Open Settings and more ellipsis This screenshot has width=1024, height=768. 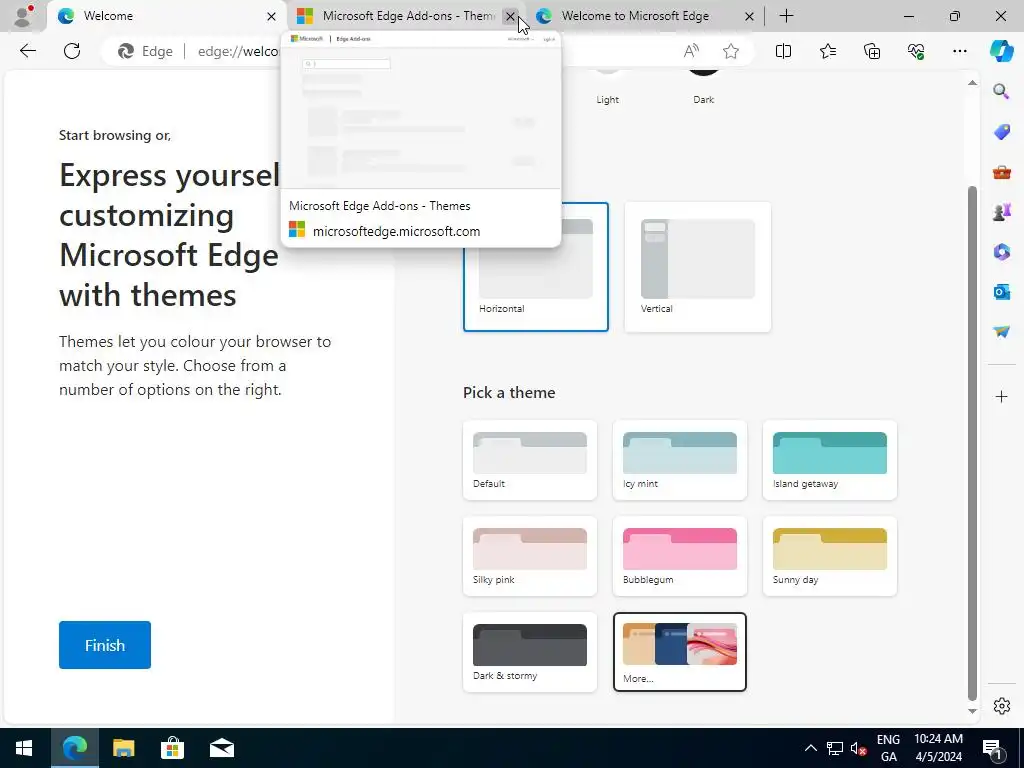point(959,51)
